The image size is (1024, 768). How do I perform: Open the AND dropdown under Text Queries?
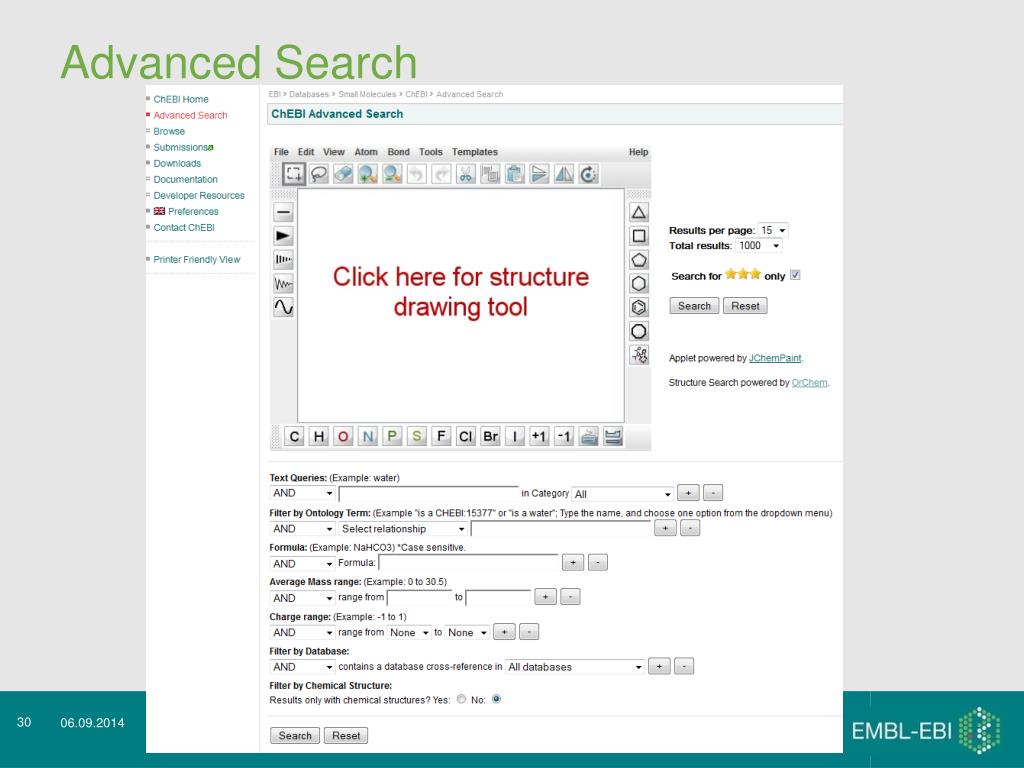tap(302, 493)
